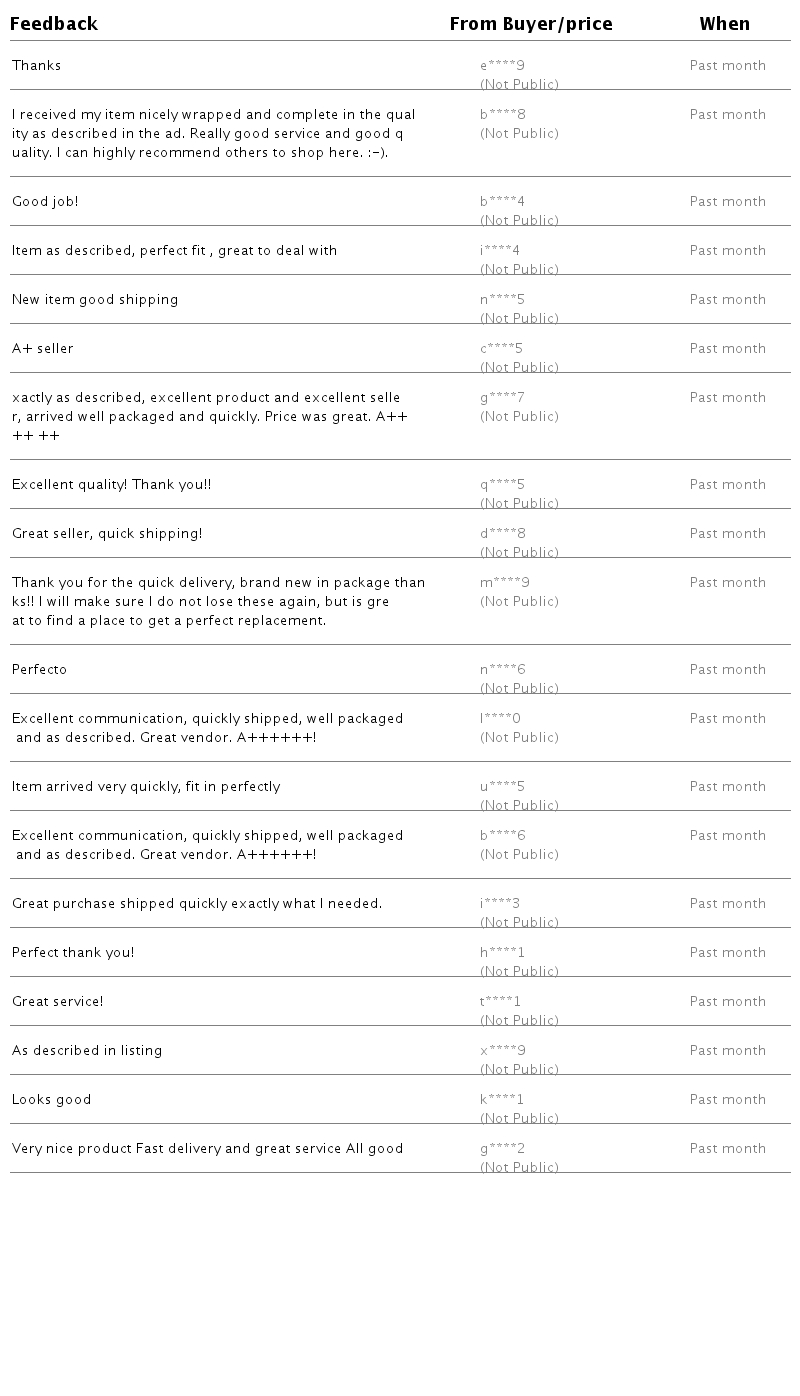Click buyer name x****9
The image size is (800, 1396).
pos(502,1051)
